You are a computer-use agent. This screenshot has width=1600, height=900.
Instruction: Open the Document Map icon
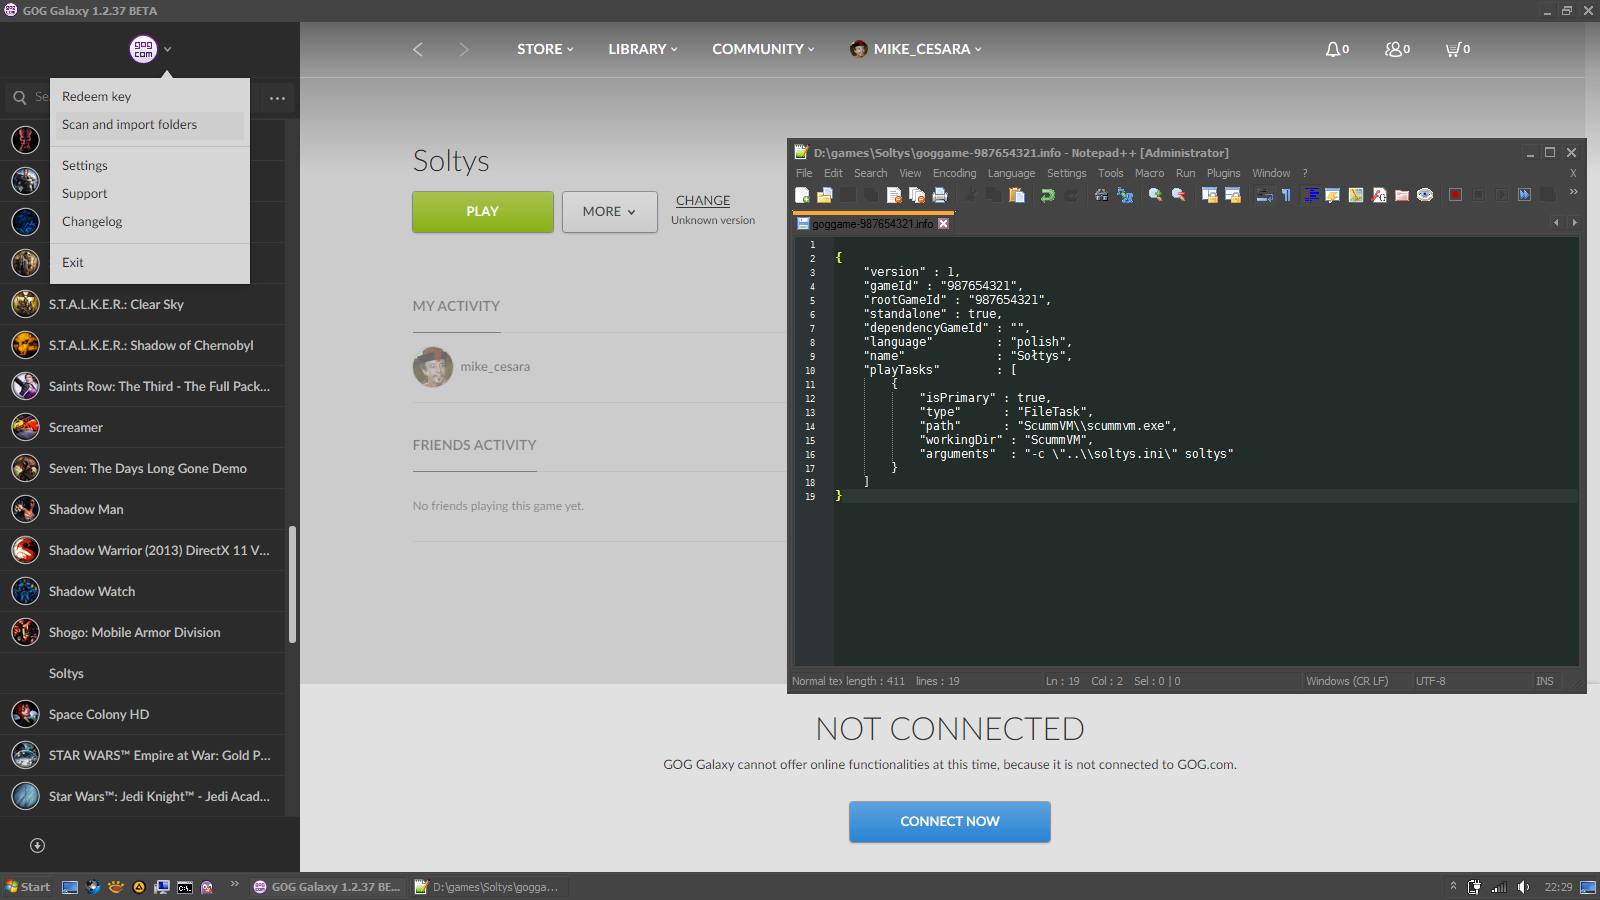(1356, 195)
